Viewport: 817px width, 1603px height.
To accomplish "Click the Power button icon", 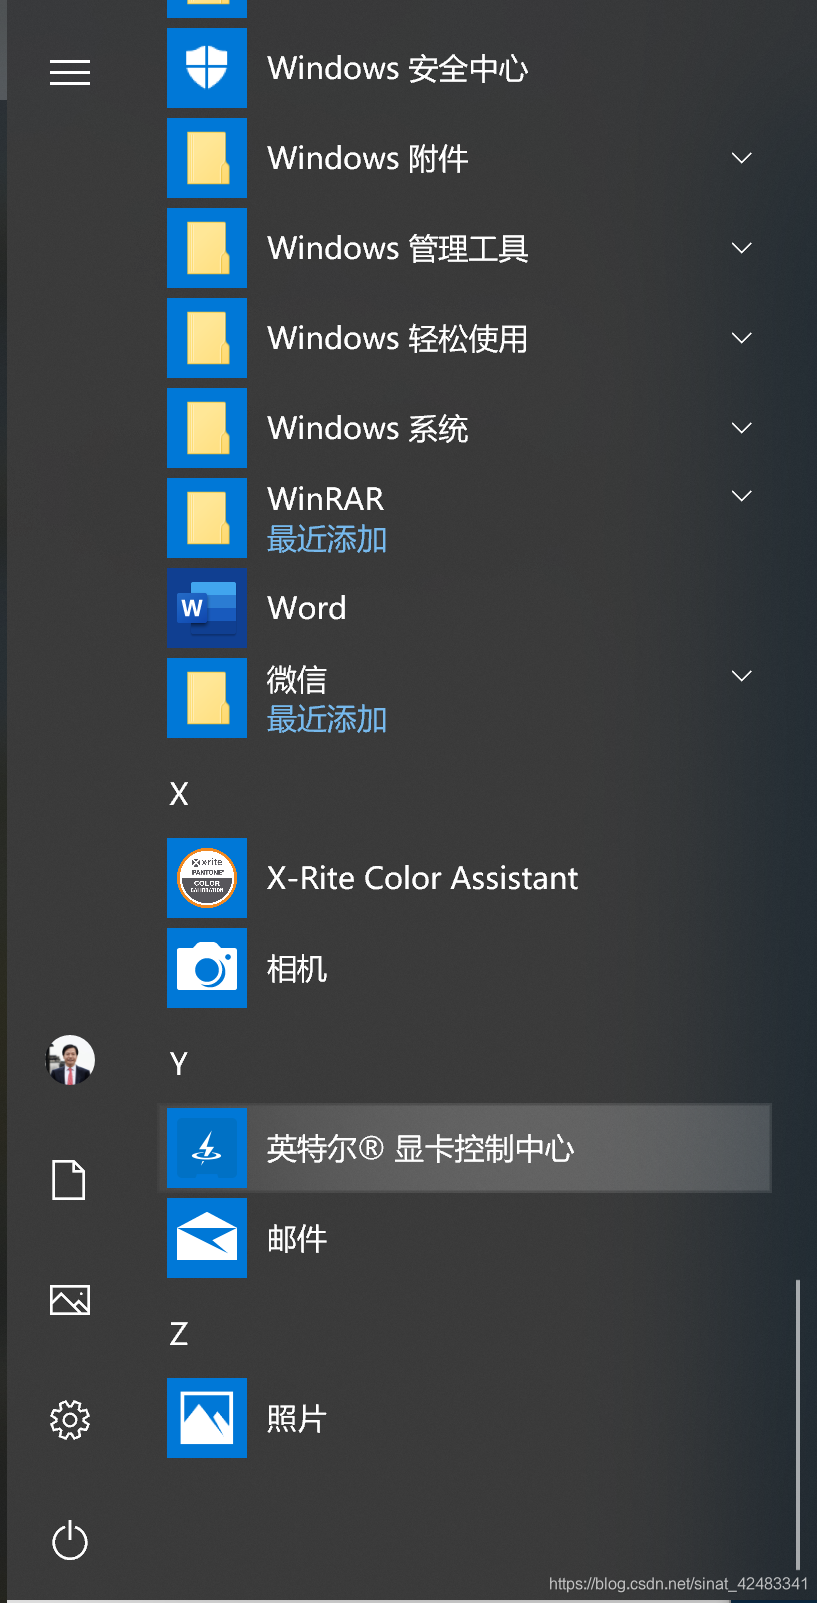I will point(70,1540).
